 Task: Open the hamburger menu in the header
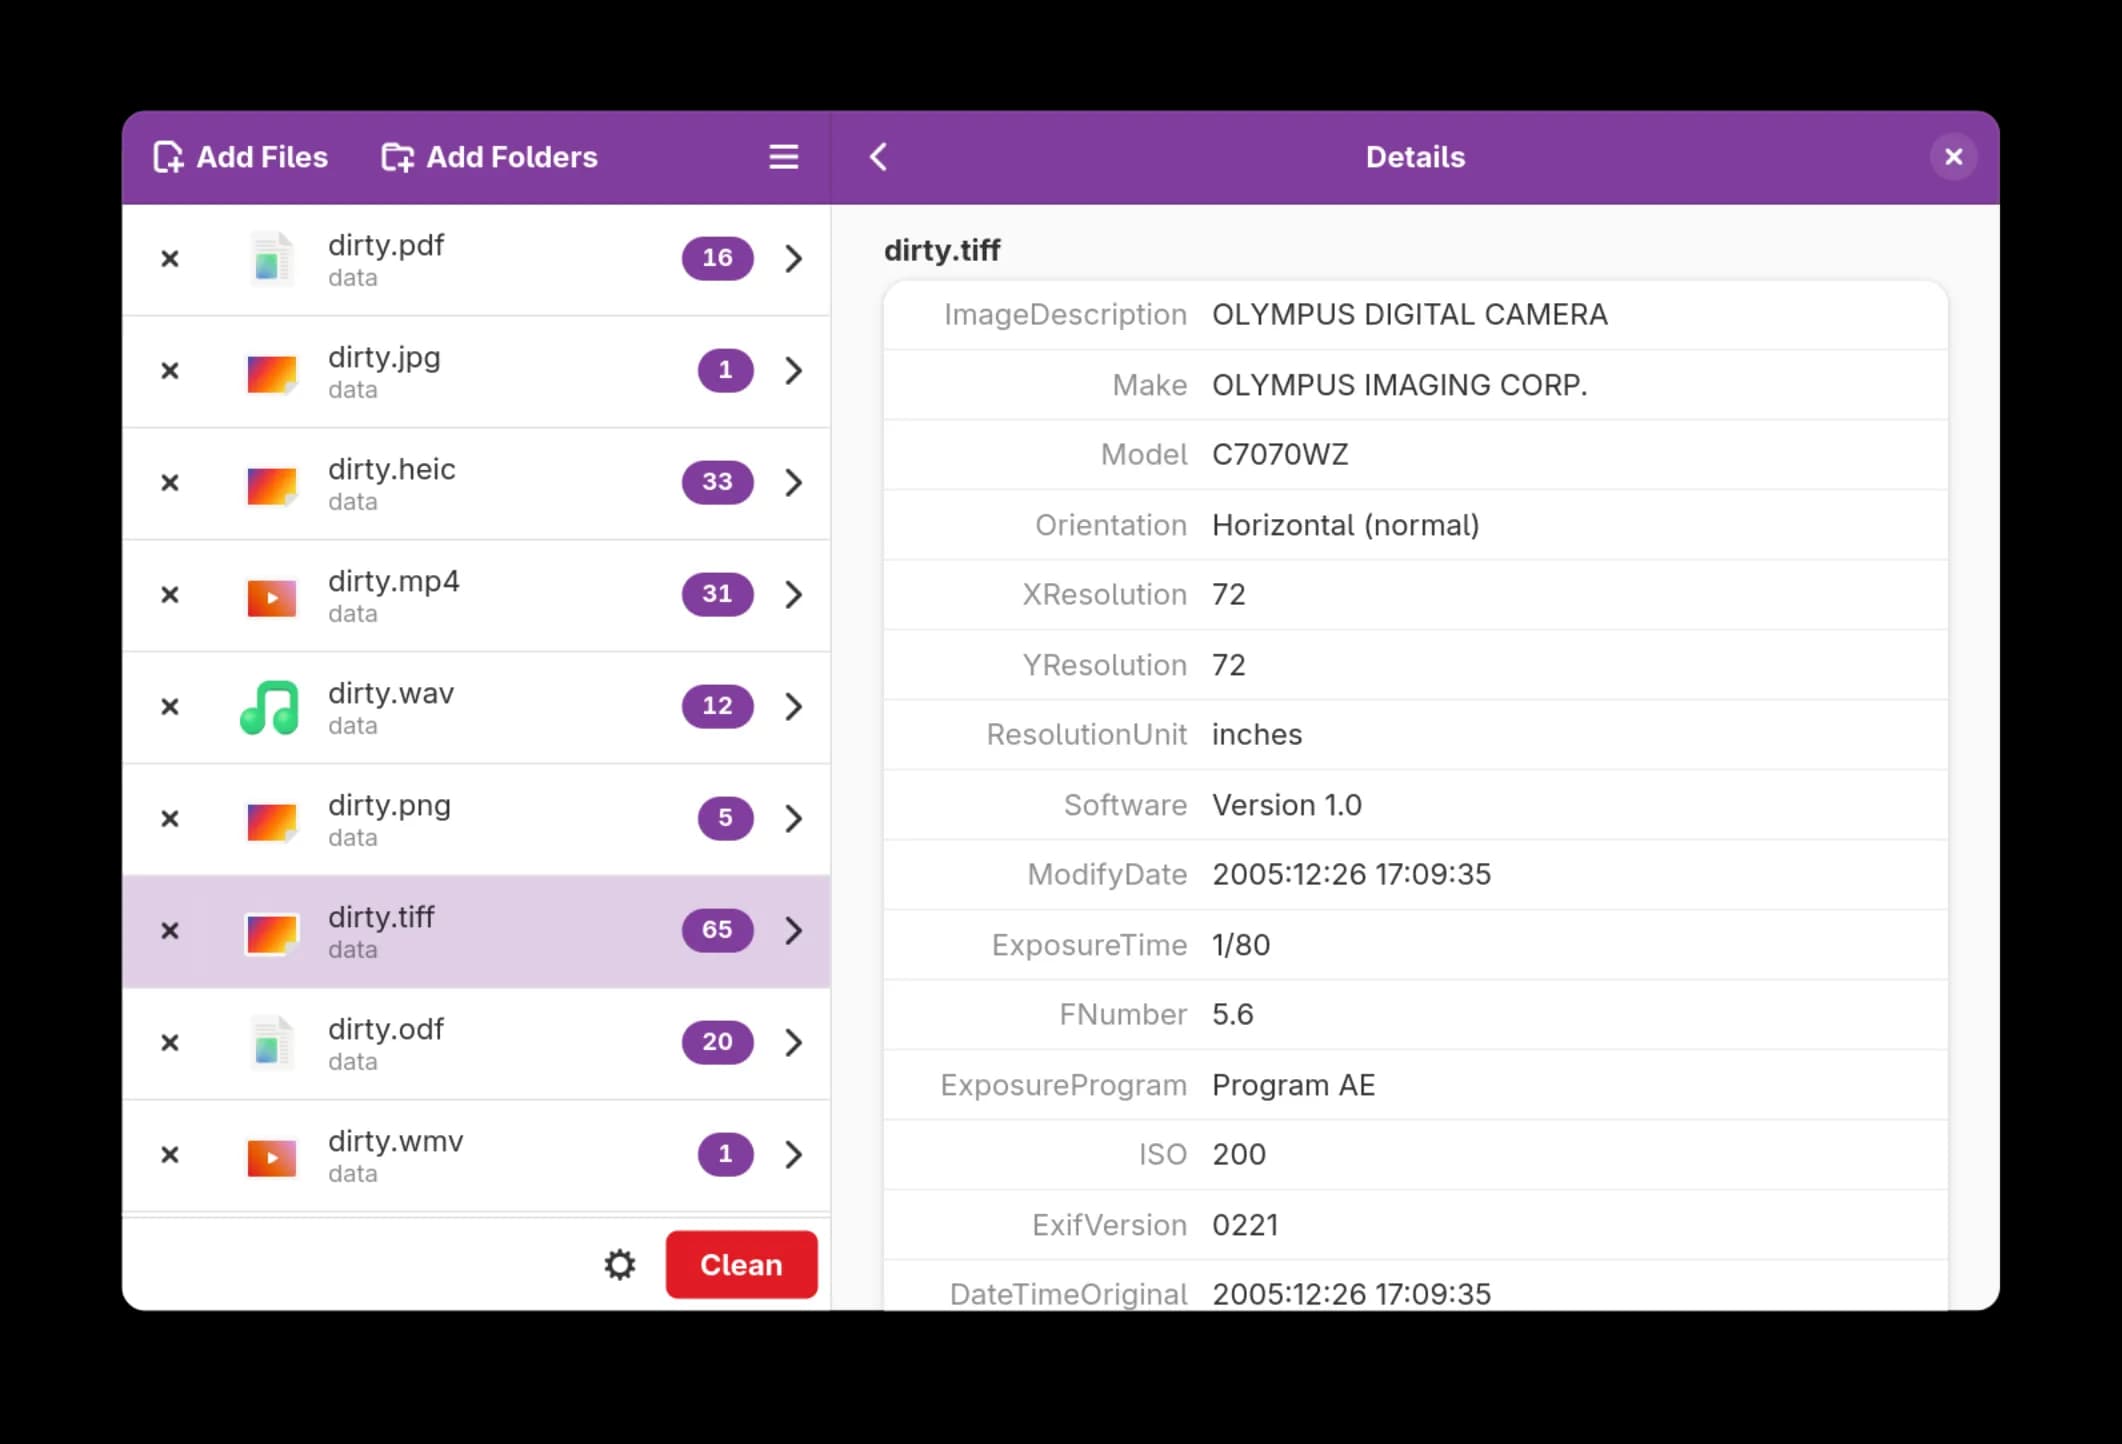(x=783, y=157)
